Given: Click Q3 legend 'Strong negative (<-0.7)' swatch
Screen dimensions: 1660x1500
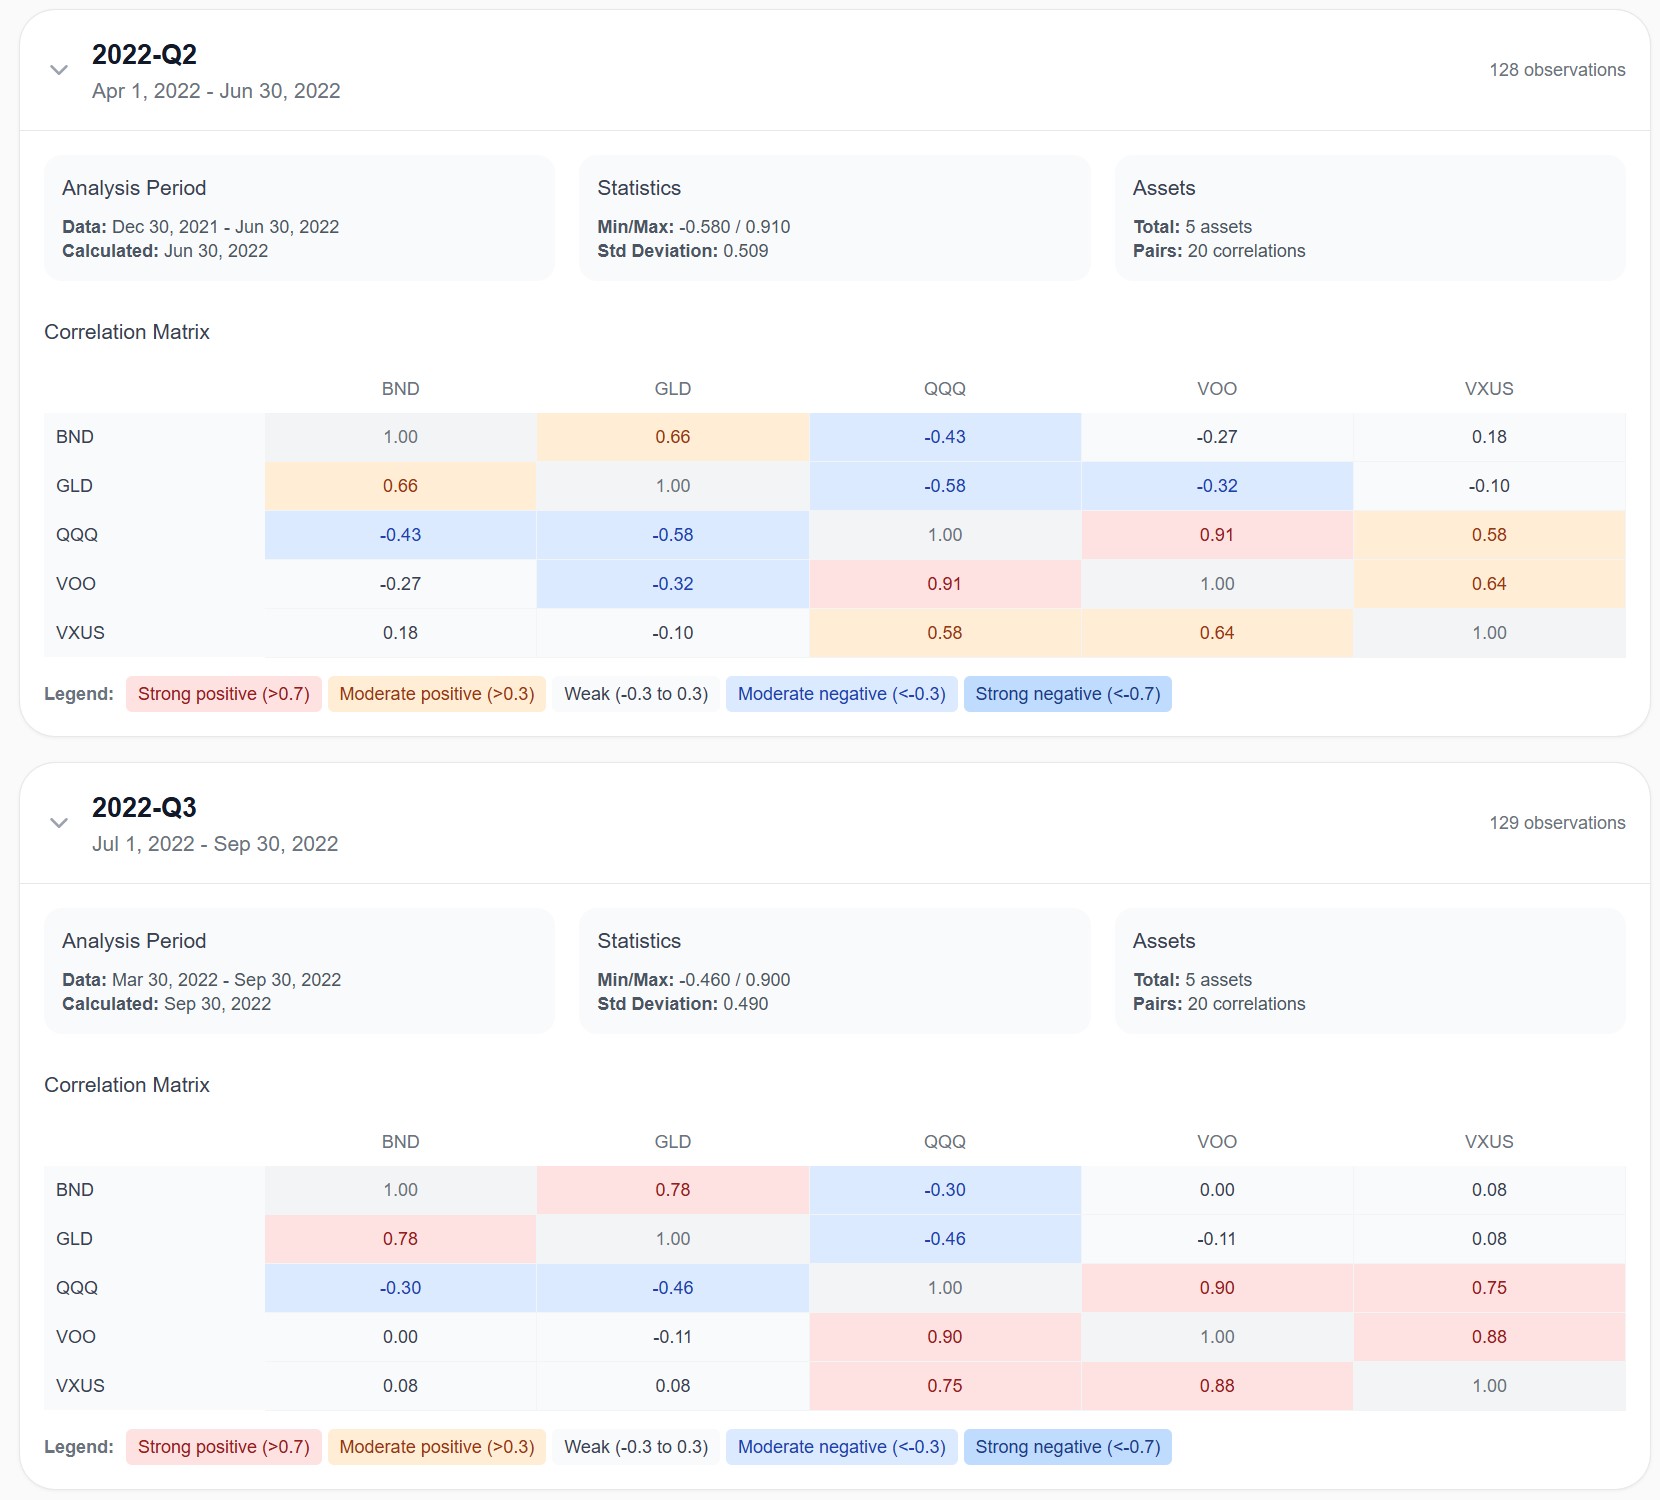Looking at the screenshot, I should pyautogui.click(x=1068, y=1447).
